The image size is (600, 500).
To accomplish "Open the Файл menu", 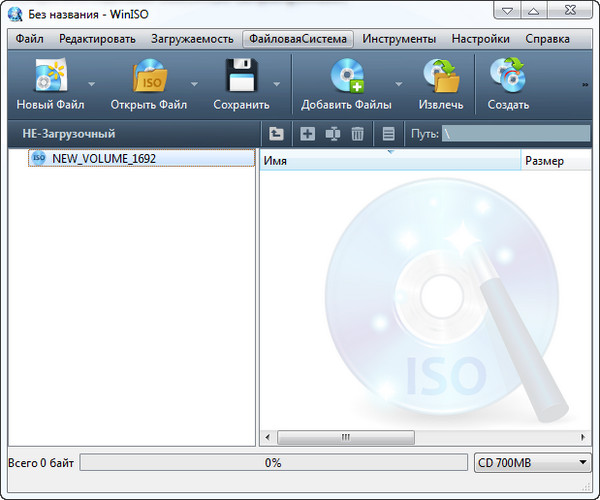I will point(29,39).
